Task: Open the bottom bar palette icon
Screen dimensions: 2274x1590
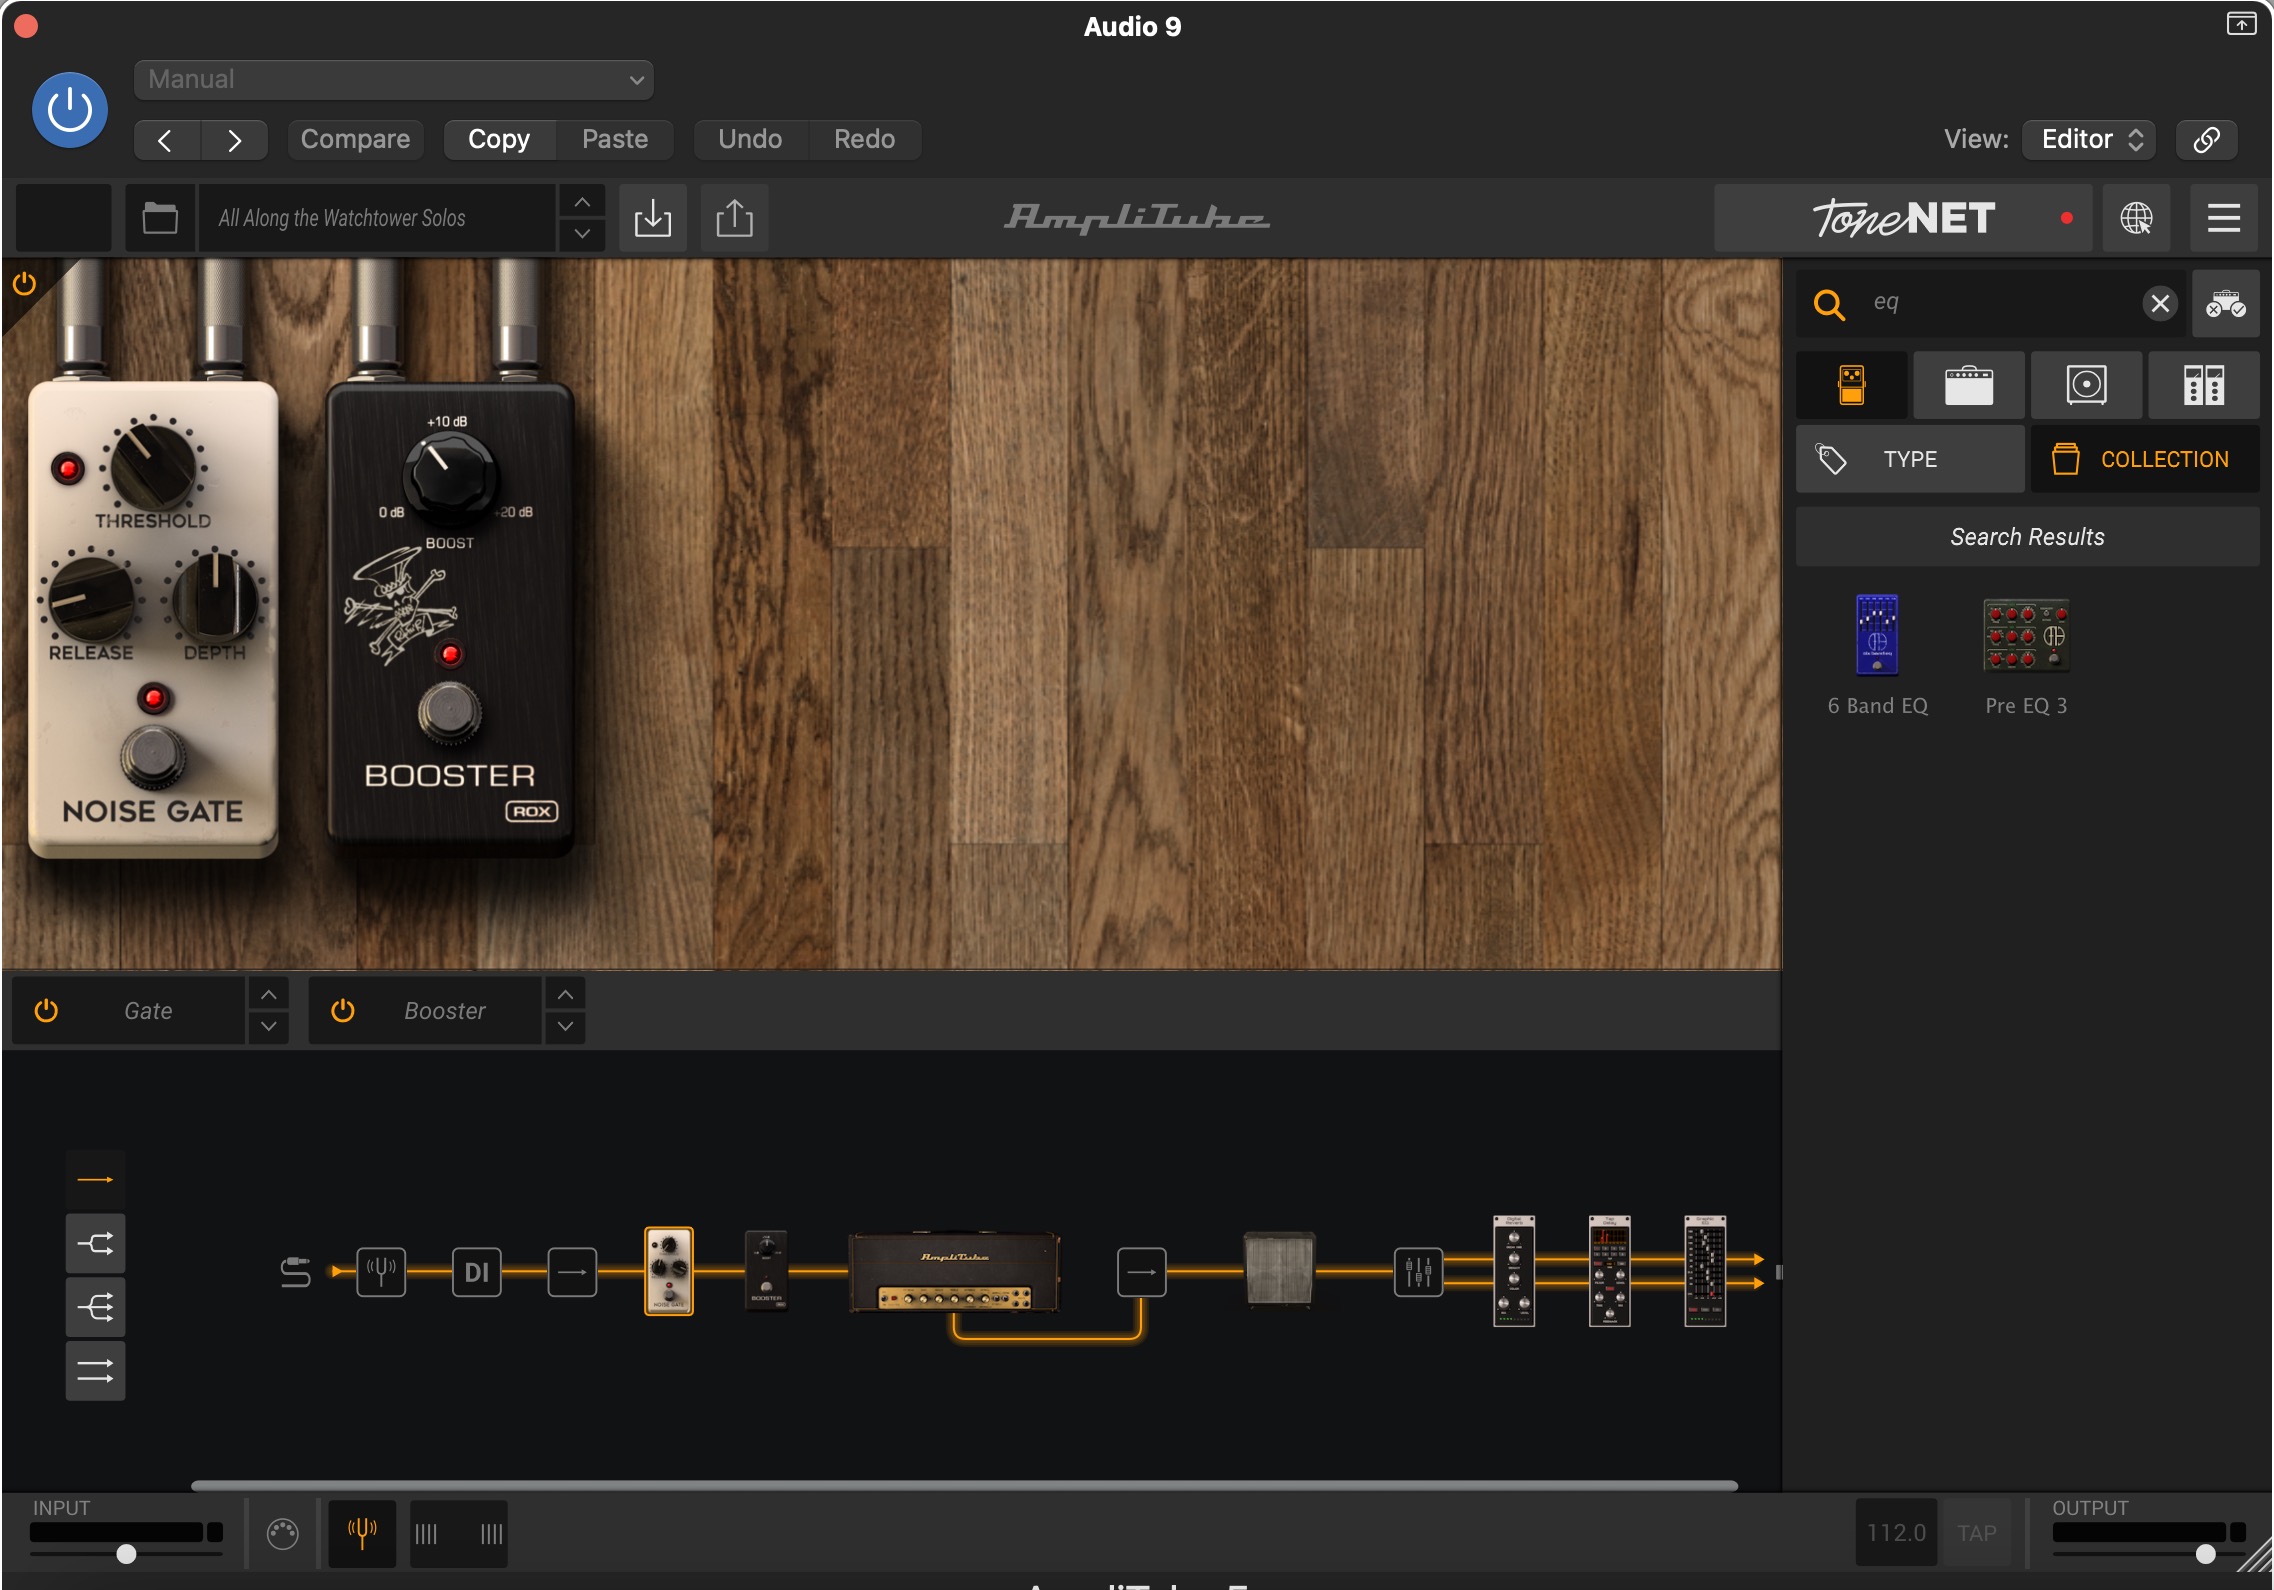Action: 282,1533
